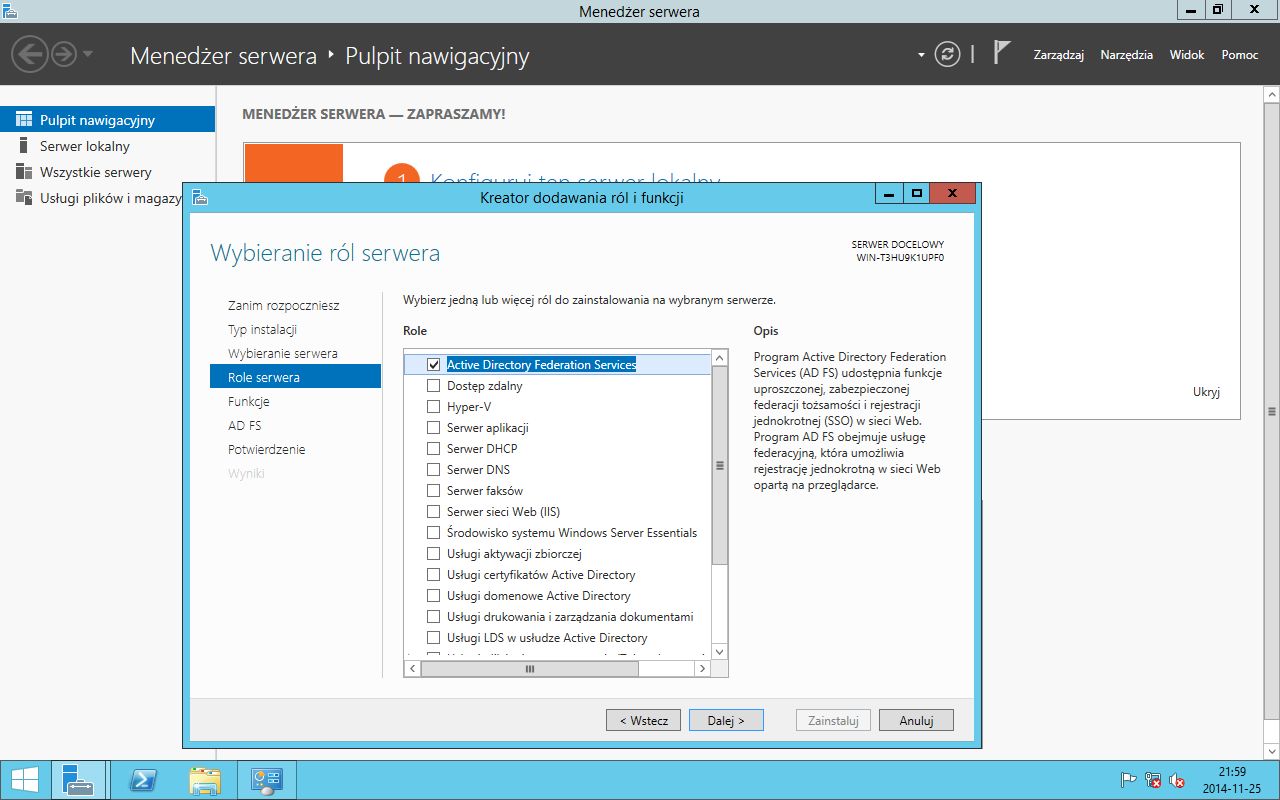The height and width of the screenshot is (800, 1280).
Task: Check the Serwer faksów role
Action: tap(433, 491)
